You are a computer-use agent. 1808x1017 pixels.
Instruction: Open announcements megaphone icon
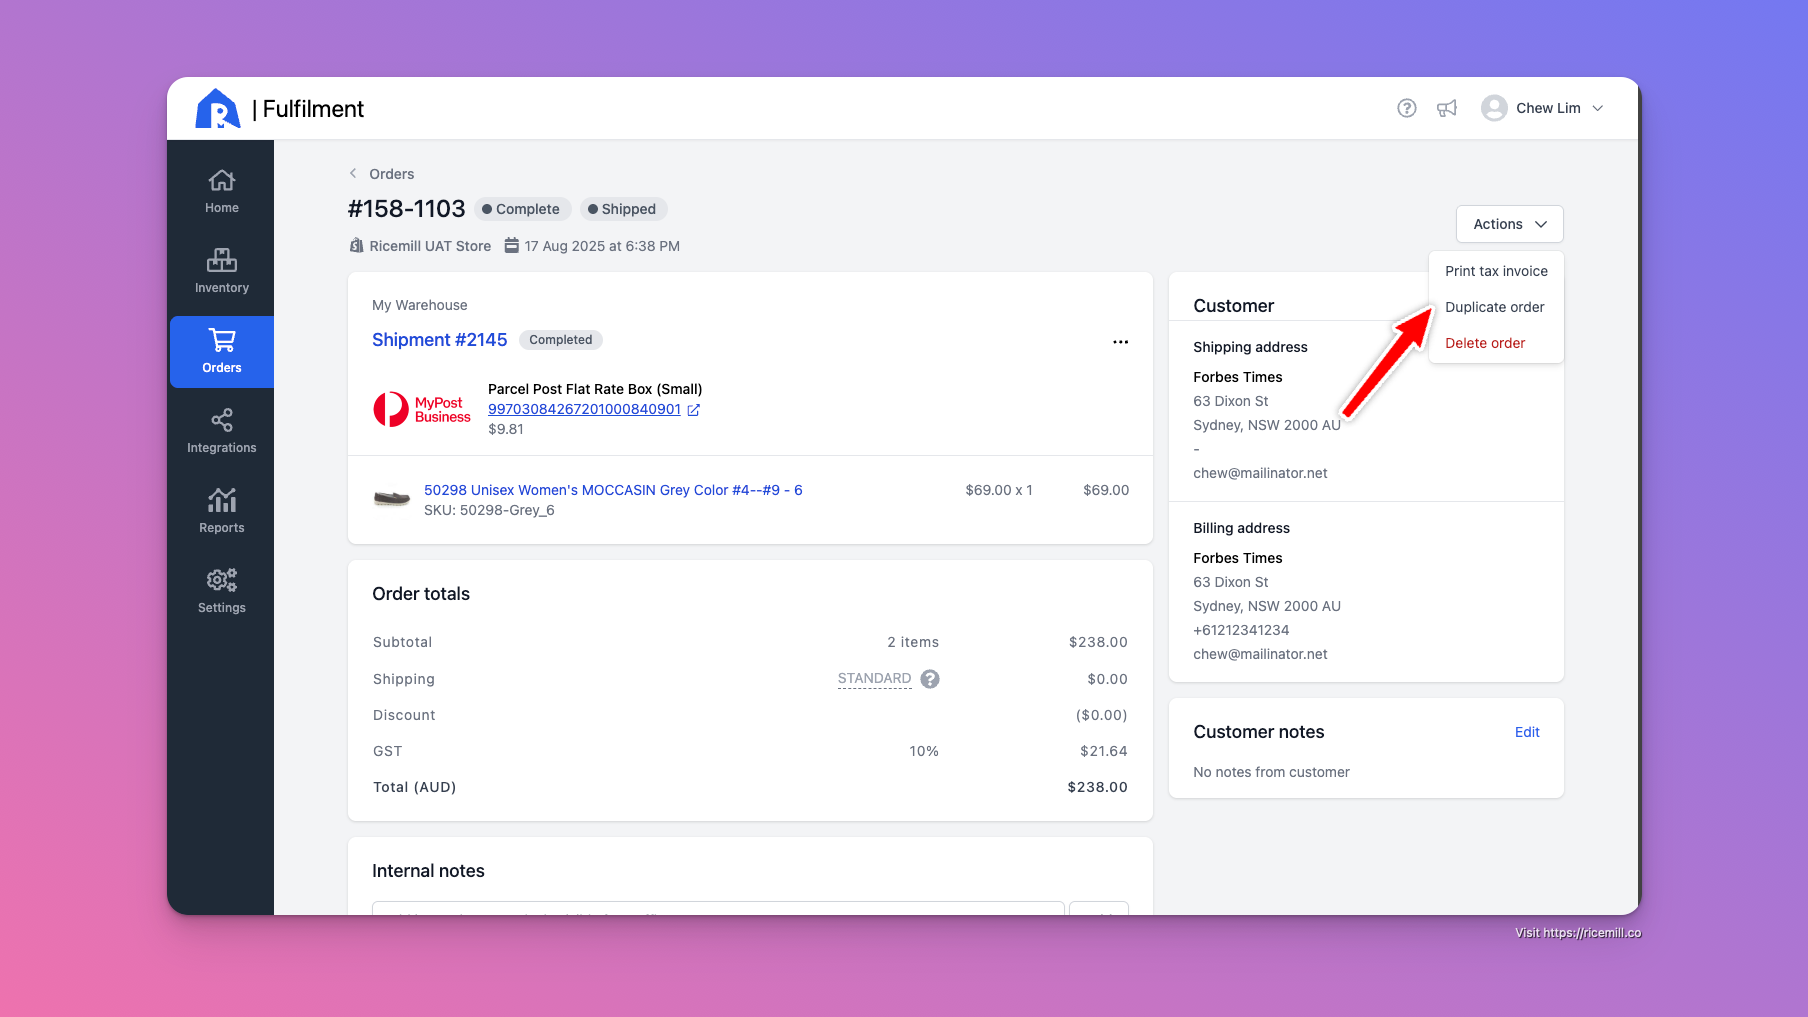coord(1446,108)
